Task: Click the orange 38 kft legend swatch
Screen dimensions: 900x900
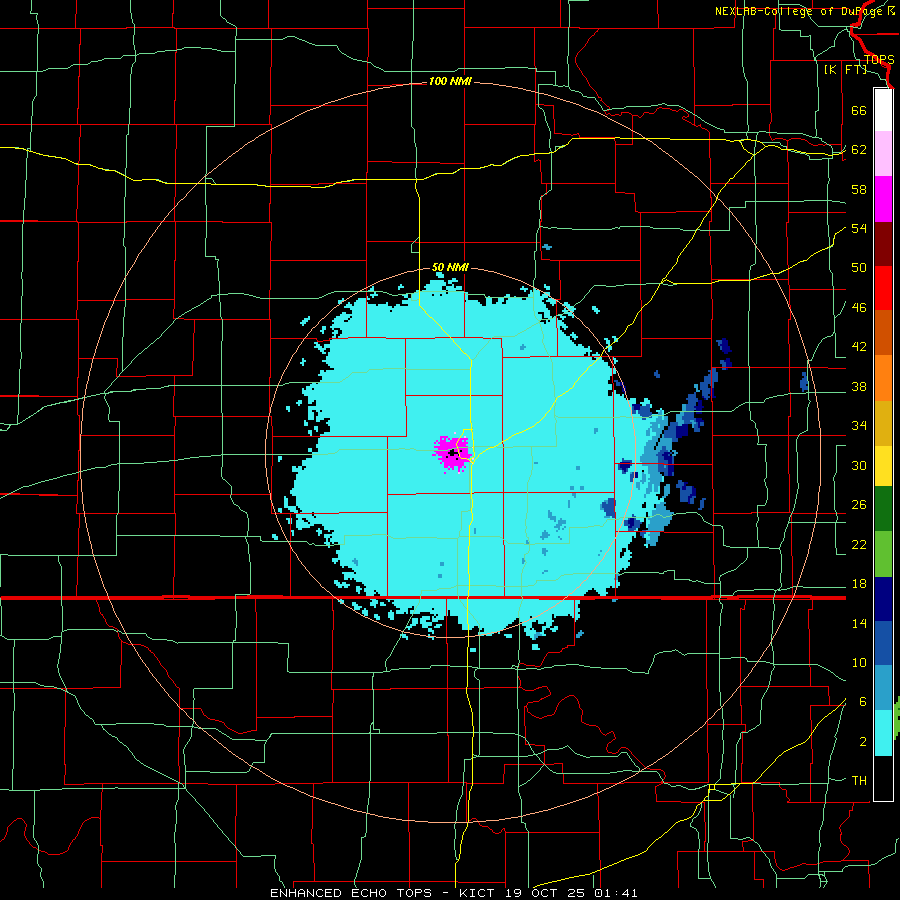Action: pos(883,377)
